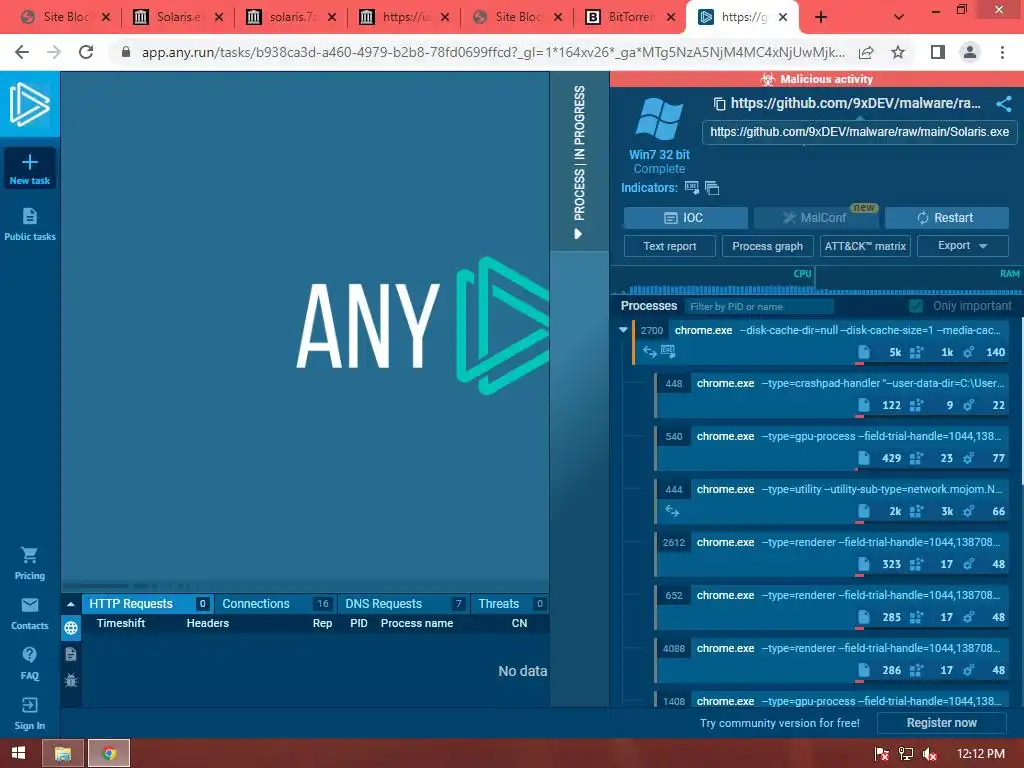Viewport: 1024px width, 768px height.
Task: Reload the current page
Action: [86, 52]
